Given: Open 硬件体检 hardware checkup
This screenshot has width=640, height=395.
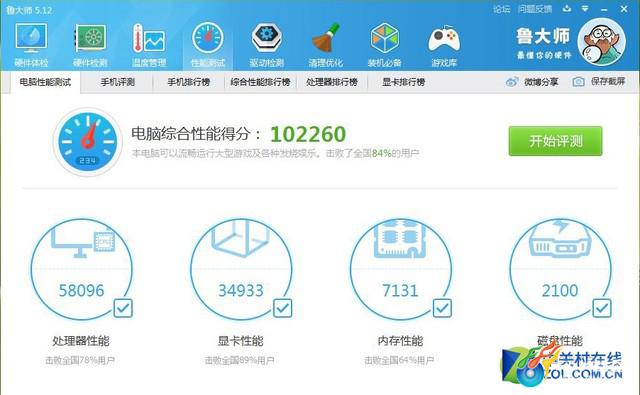Looking at the screenshot, I should (x=31, y=45).
